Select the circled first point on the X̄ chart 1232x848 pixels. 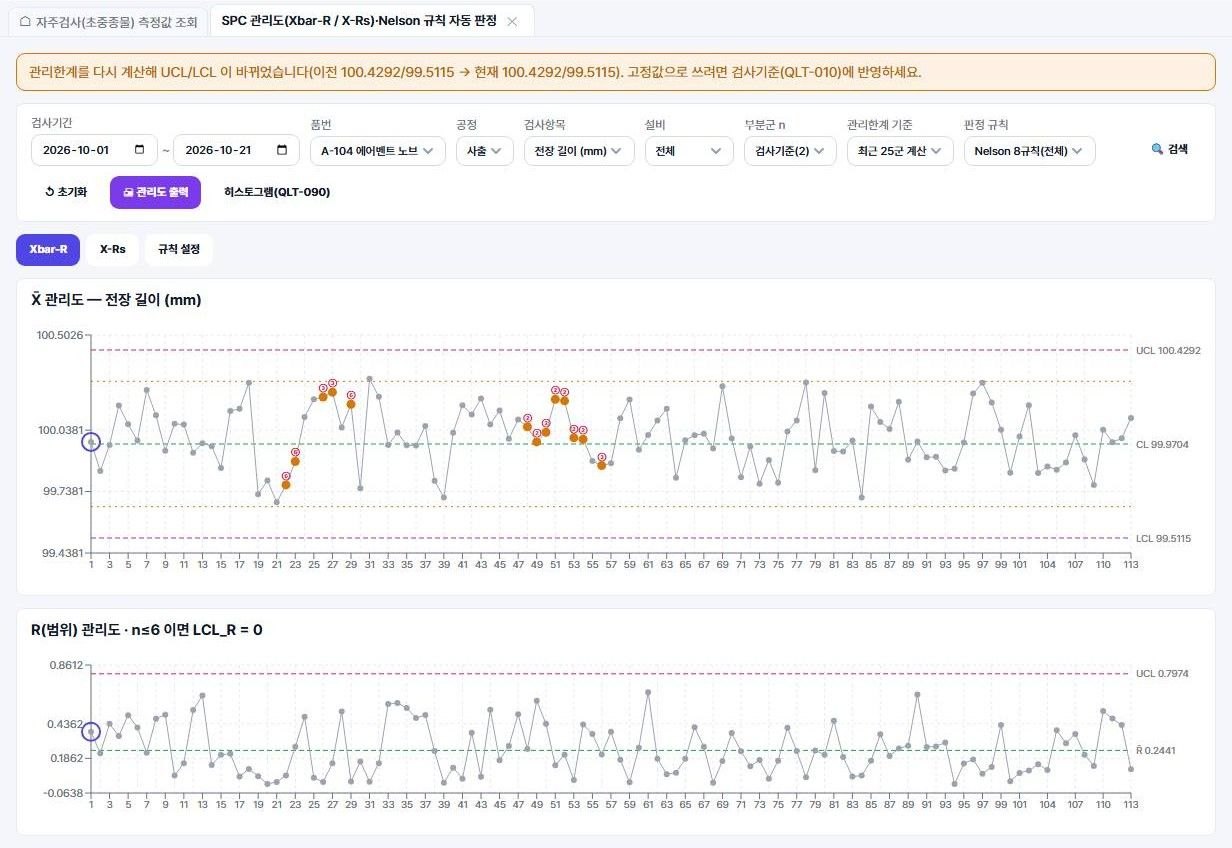coord(91,441)
